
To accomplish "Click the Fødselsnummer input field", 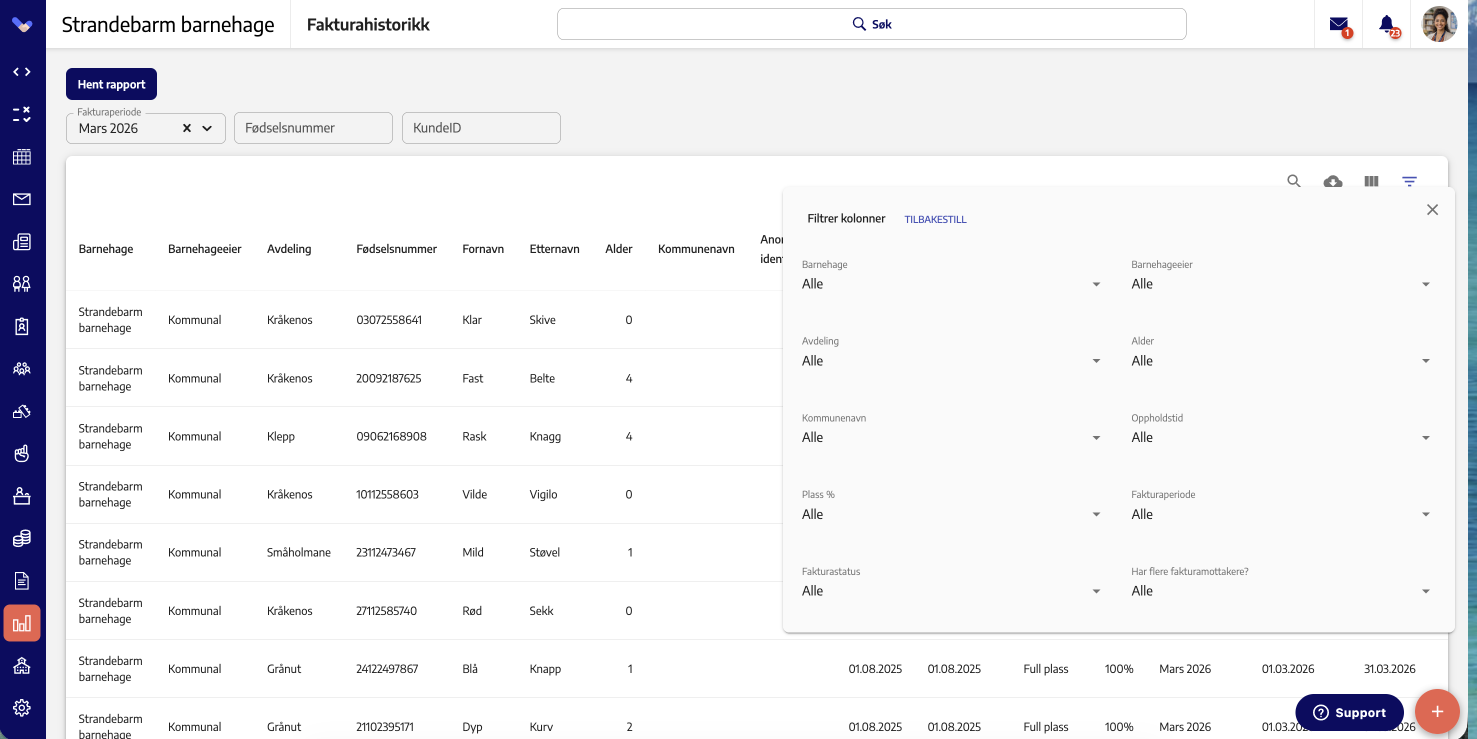I will tap(313, 128).
